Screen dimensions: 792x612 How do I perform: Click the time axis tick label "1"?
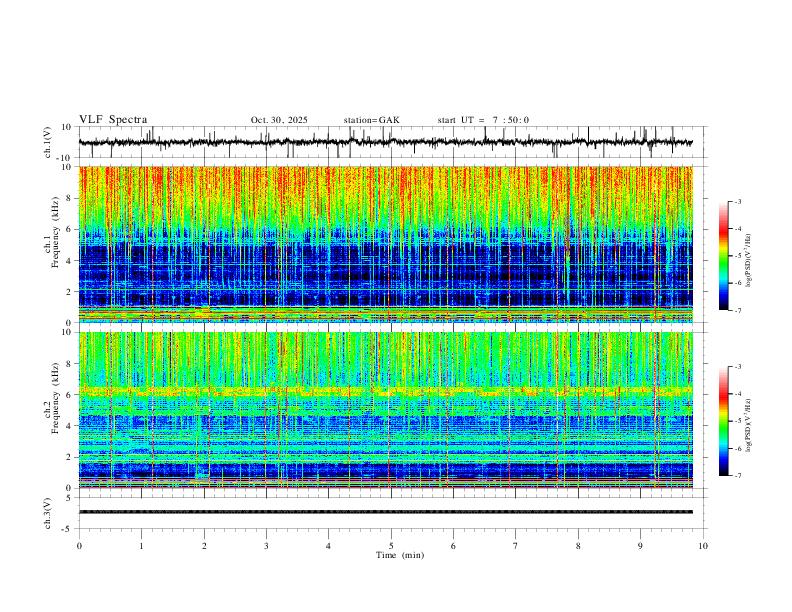click(x=141, y=546)
